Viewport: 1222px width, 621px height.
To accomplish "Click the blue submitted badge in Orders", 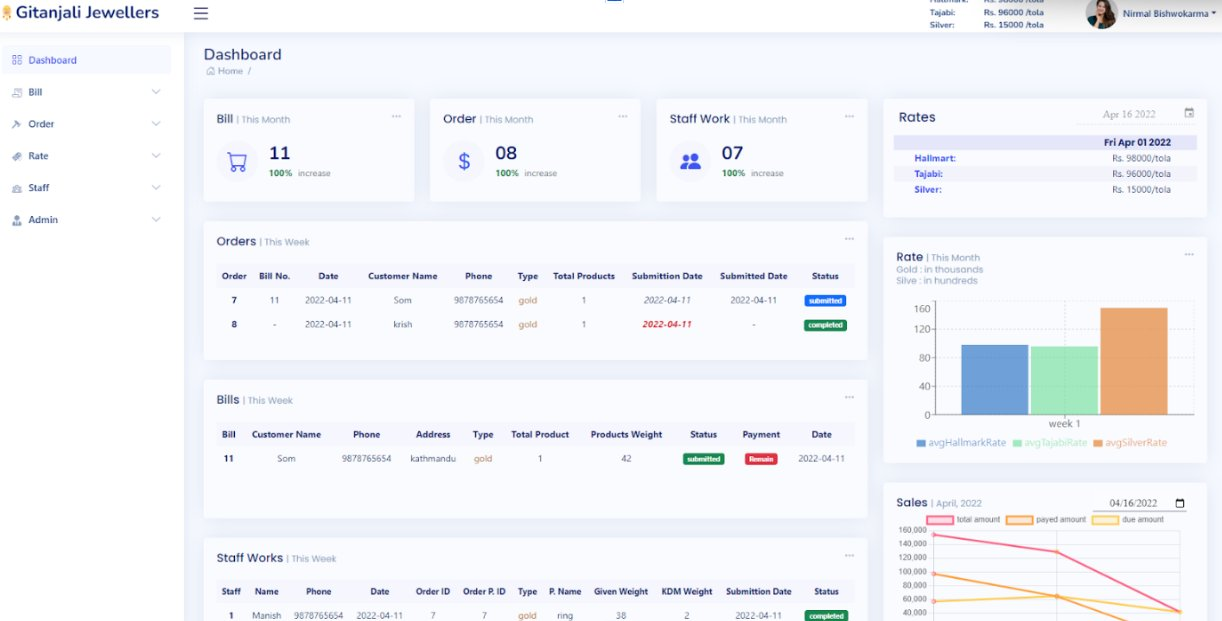I will (x=825, y=301).
